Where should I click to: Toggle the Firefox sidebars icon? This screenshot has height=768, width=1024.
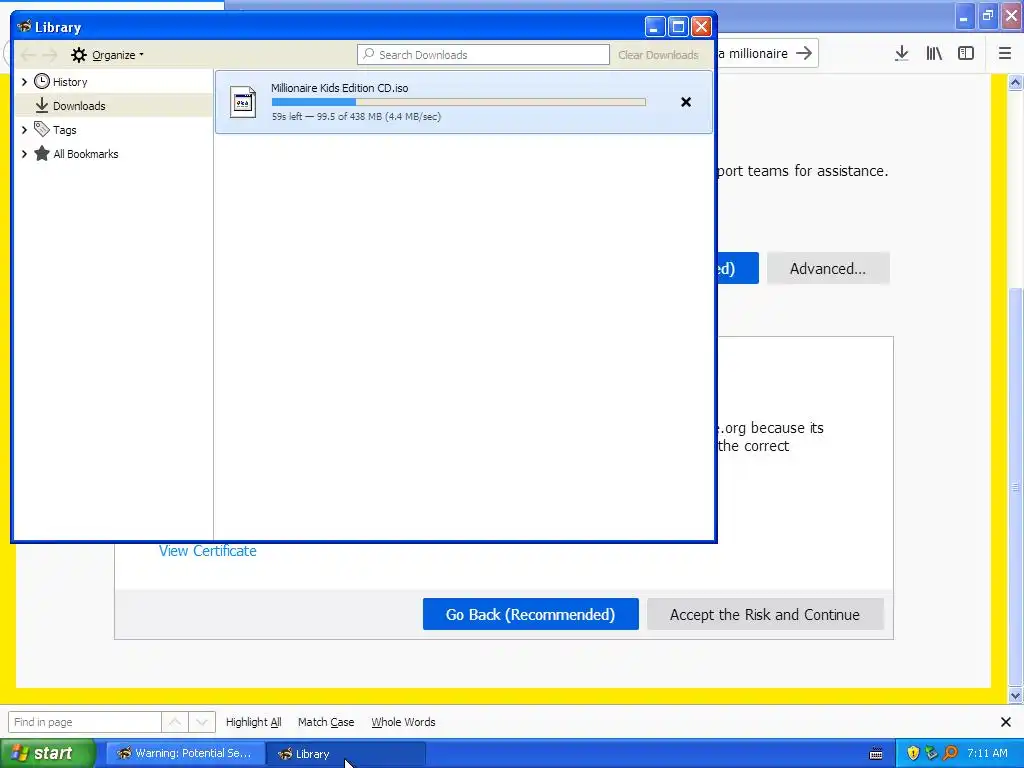coord(966,54)
